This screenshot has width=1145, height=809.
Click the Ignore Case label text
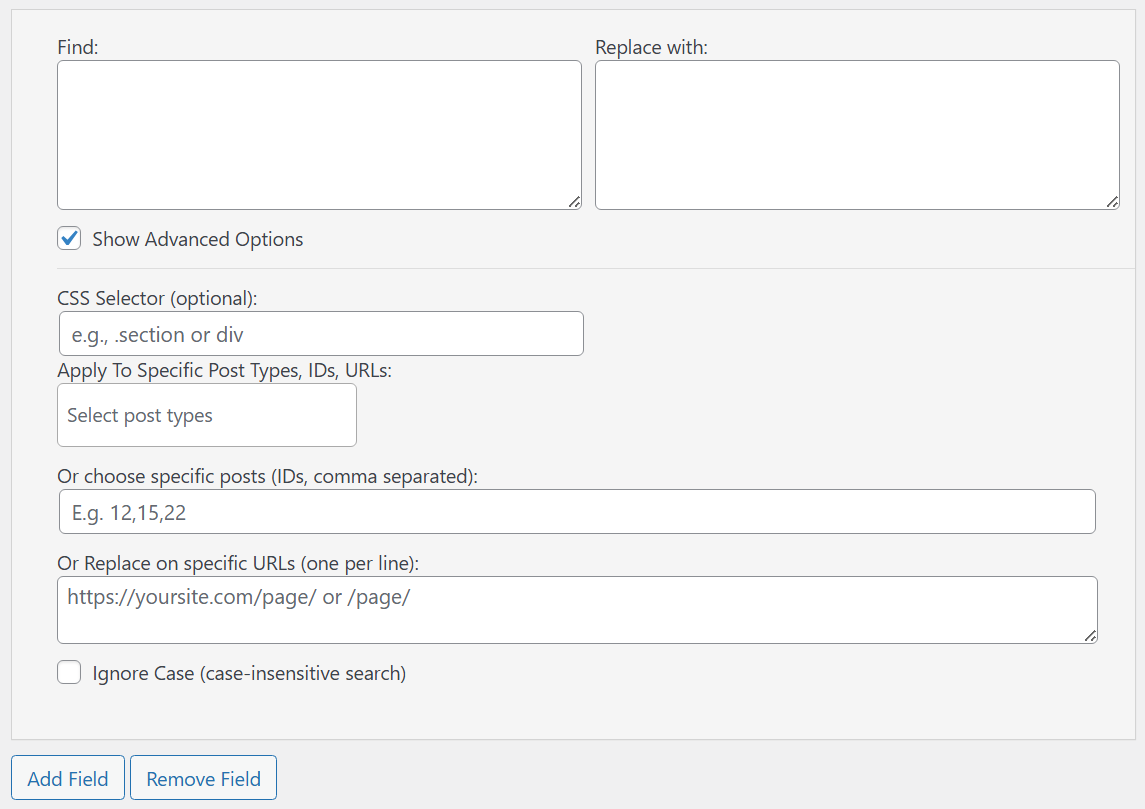(249, 674)
